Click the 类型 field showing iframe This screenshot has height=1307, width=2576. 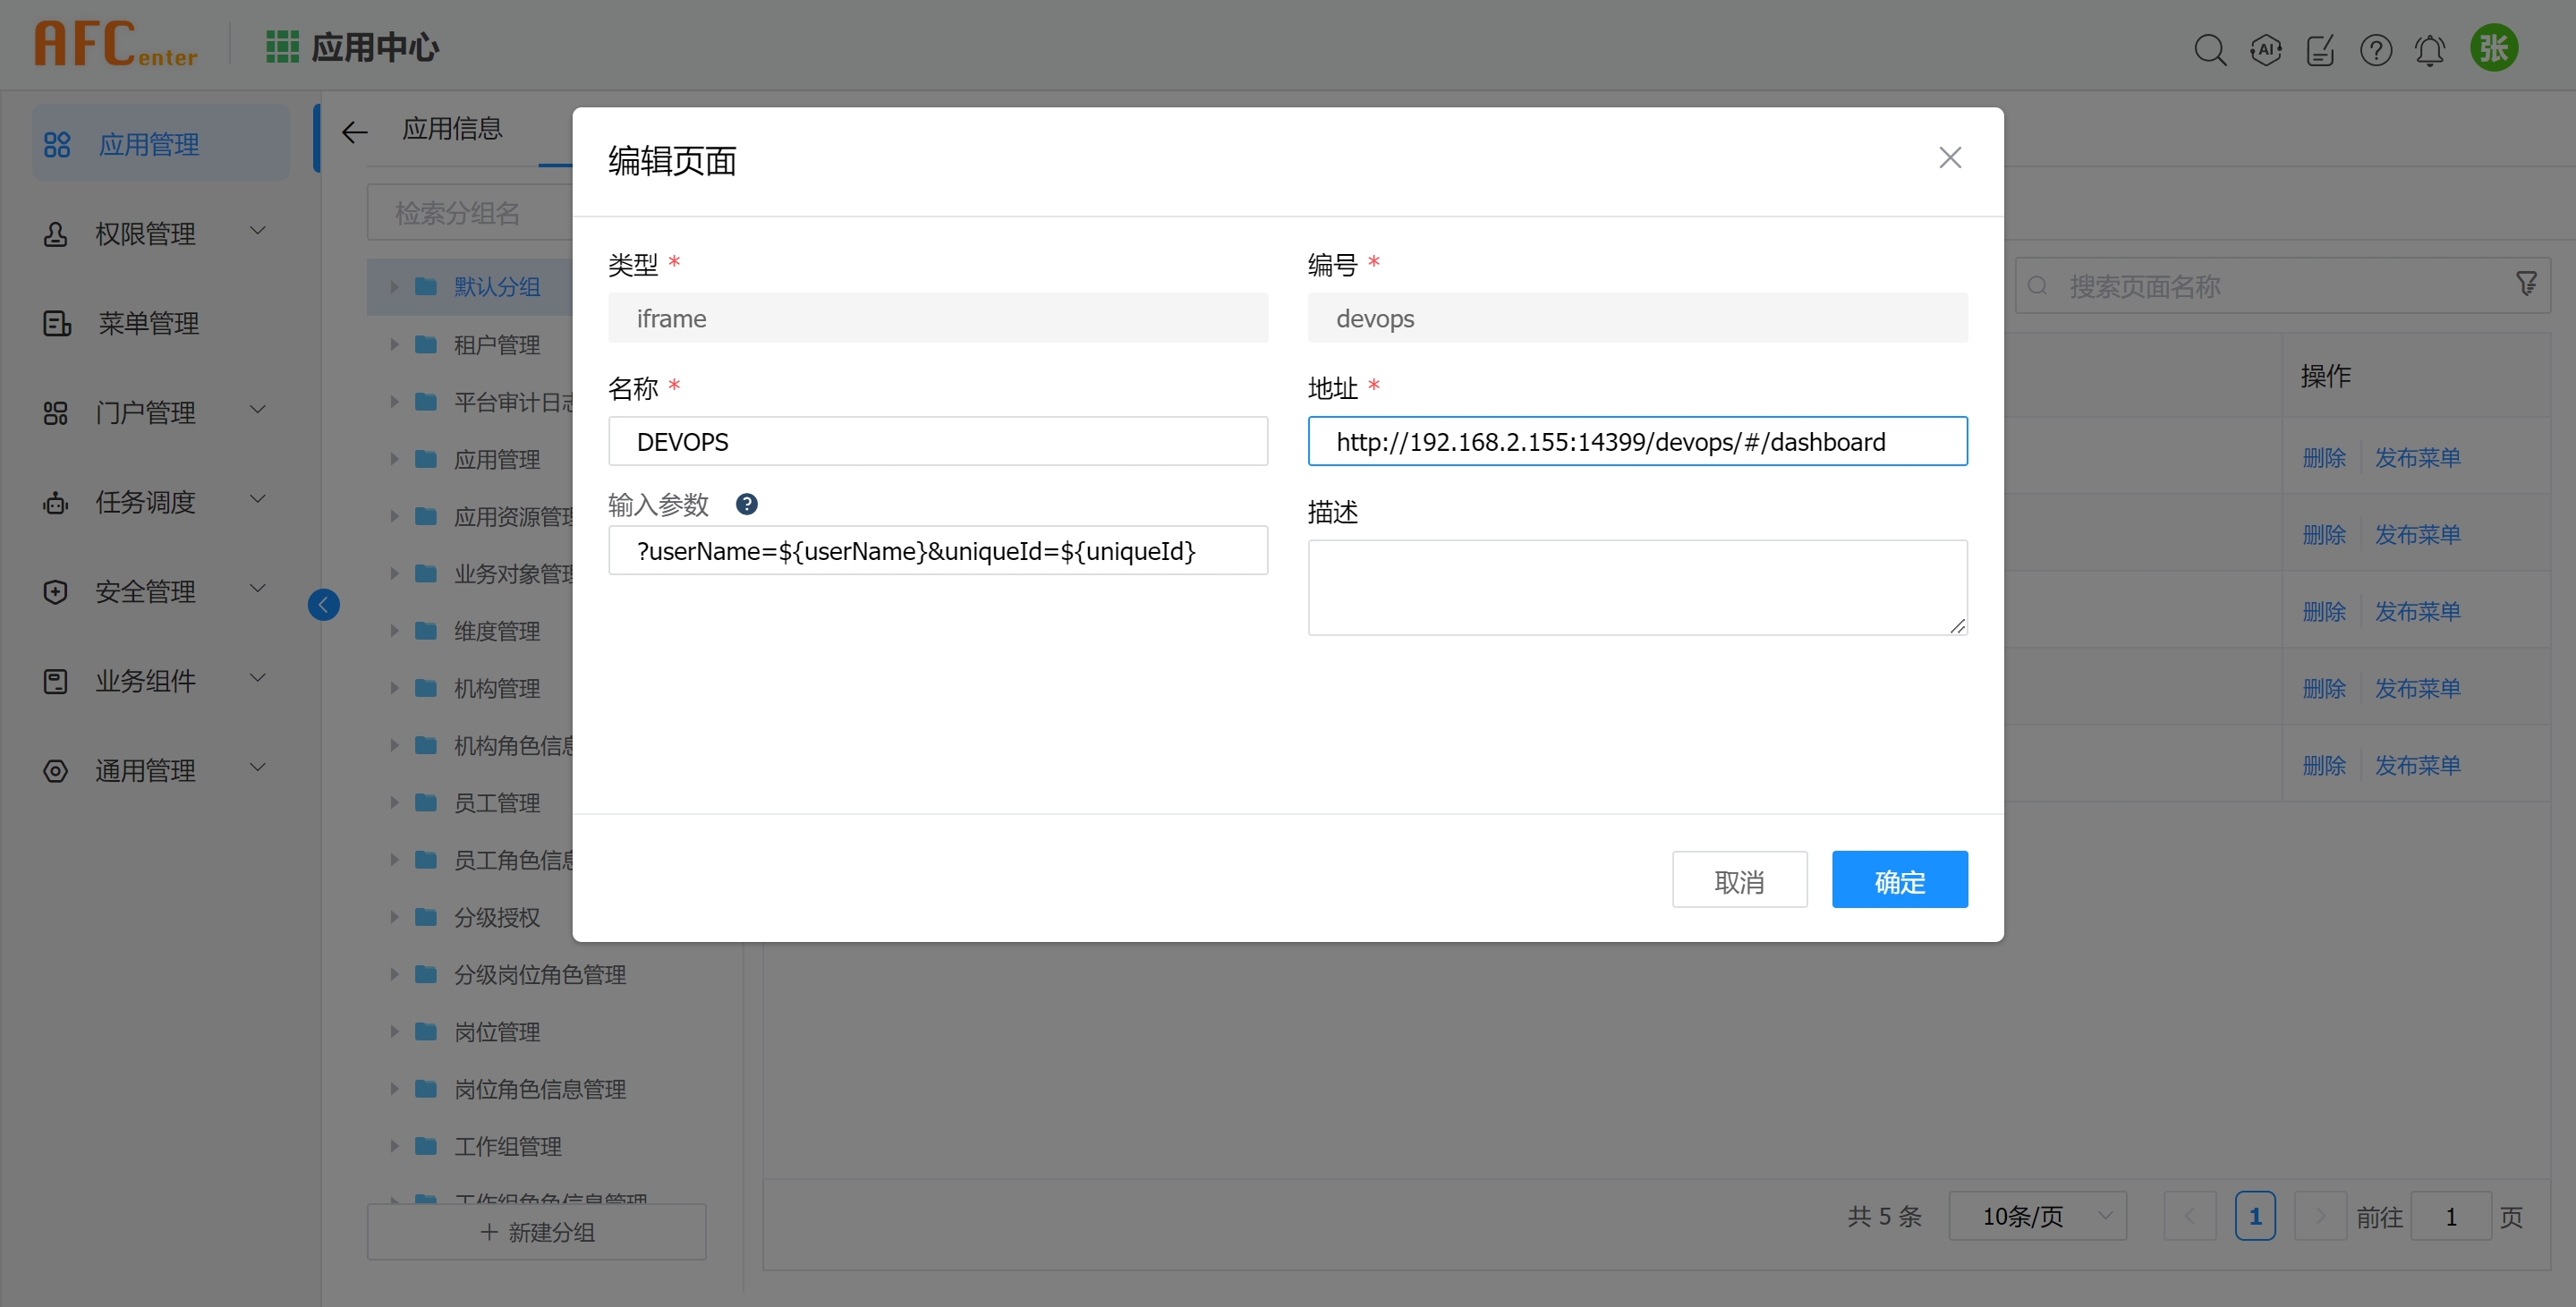coord(937,318)
